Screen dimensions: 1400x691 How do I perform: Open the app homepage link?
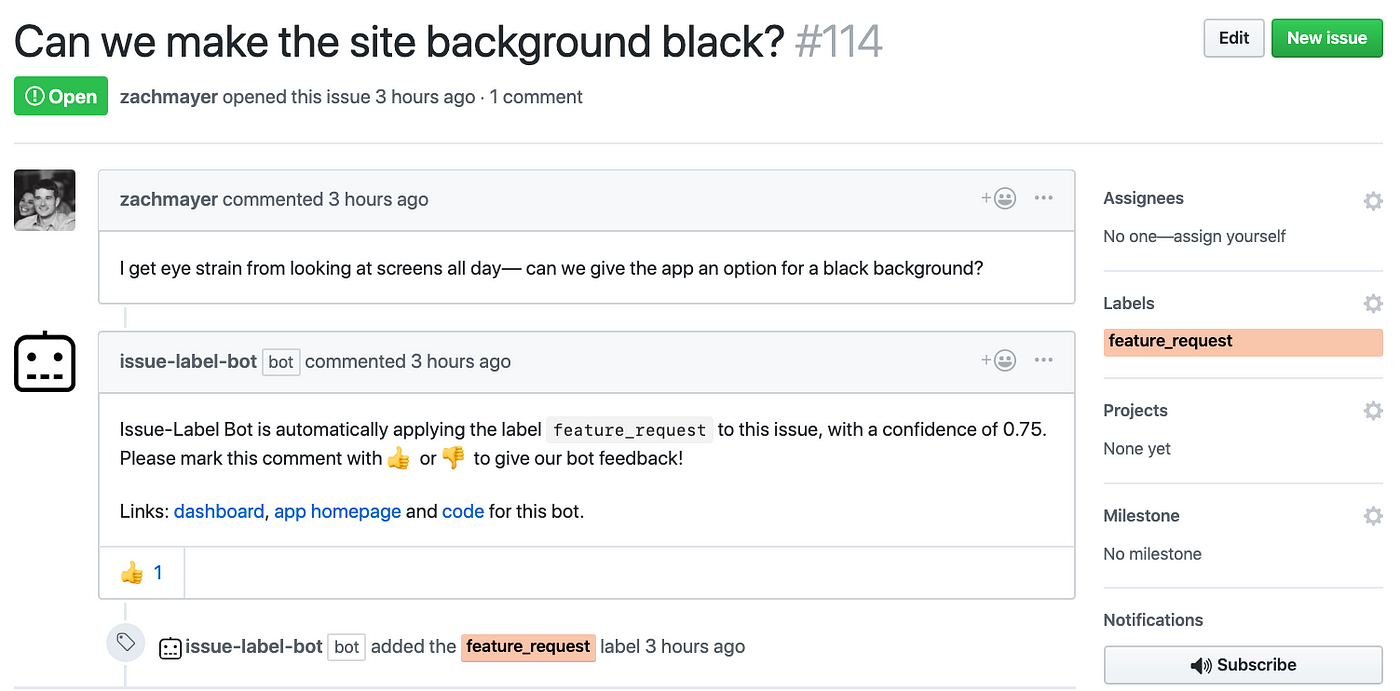(x=337, y=511)
